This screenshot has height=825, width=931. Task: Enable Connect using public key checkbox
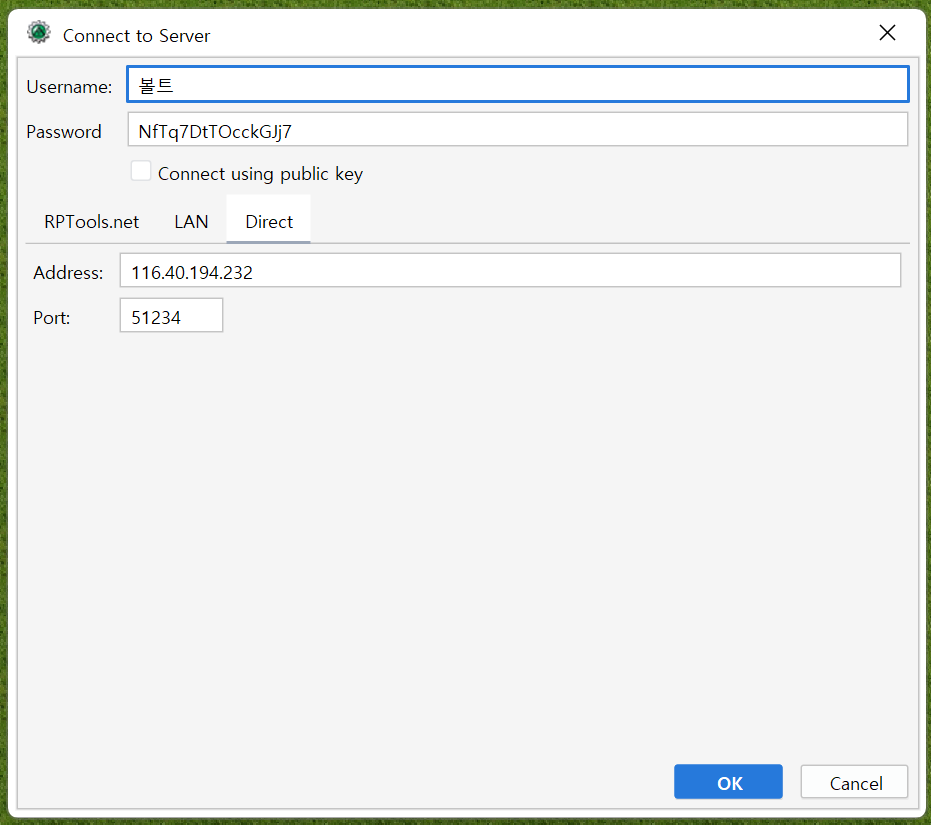pos(141,171)
